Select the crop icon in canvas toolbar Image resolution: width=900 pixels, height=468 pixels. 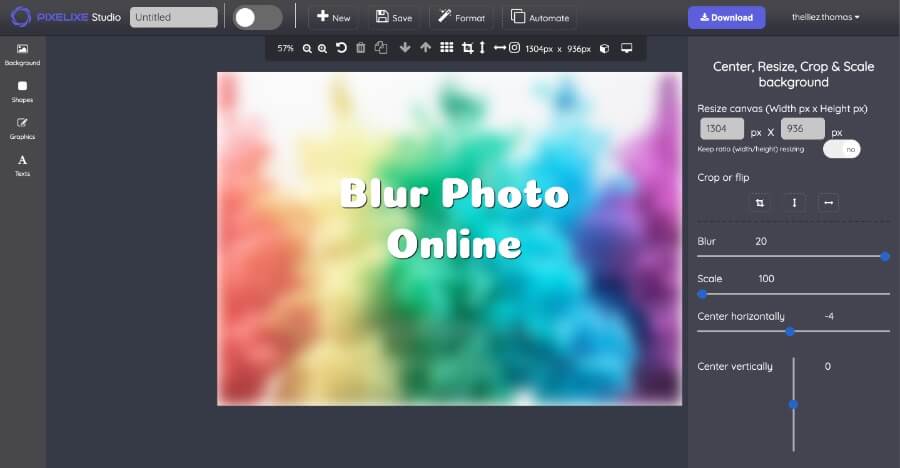(467, 48)
